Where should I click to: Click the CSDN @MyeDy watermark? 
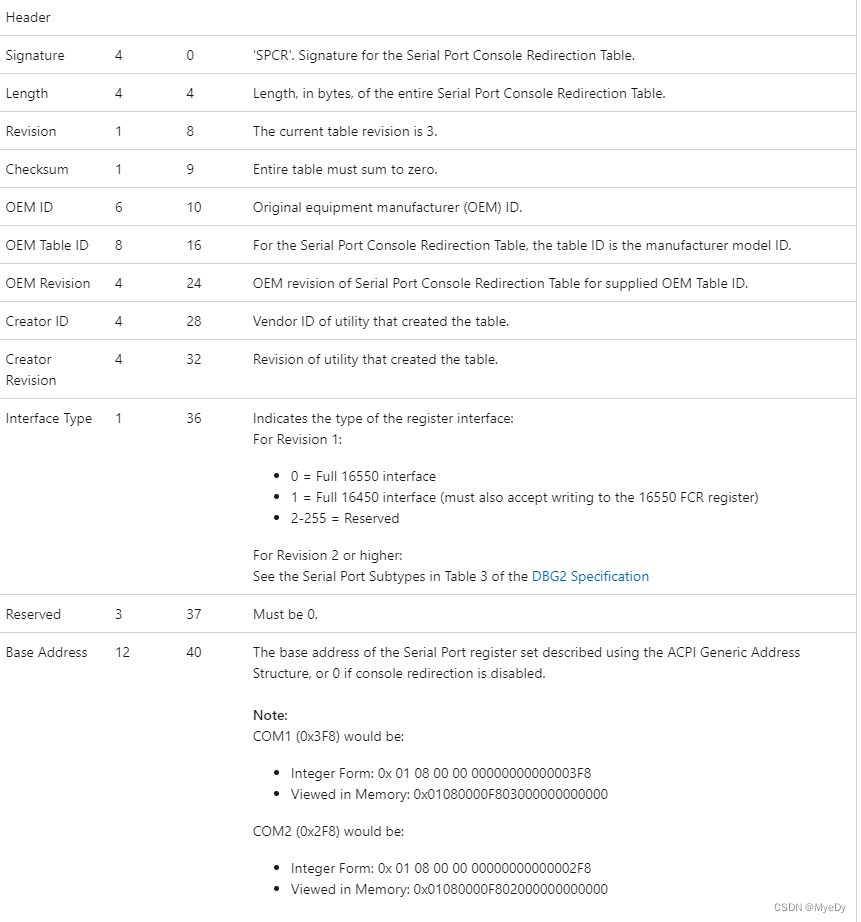tap(810, 906)
